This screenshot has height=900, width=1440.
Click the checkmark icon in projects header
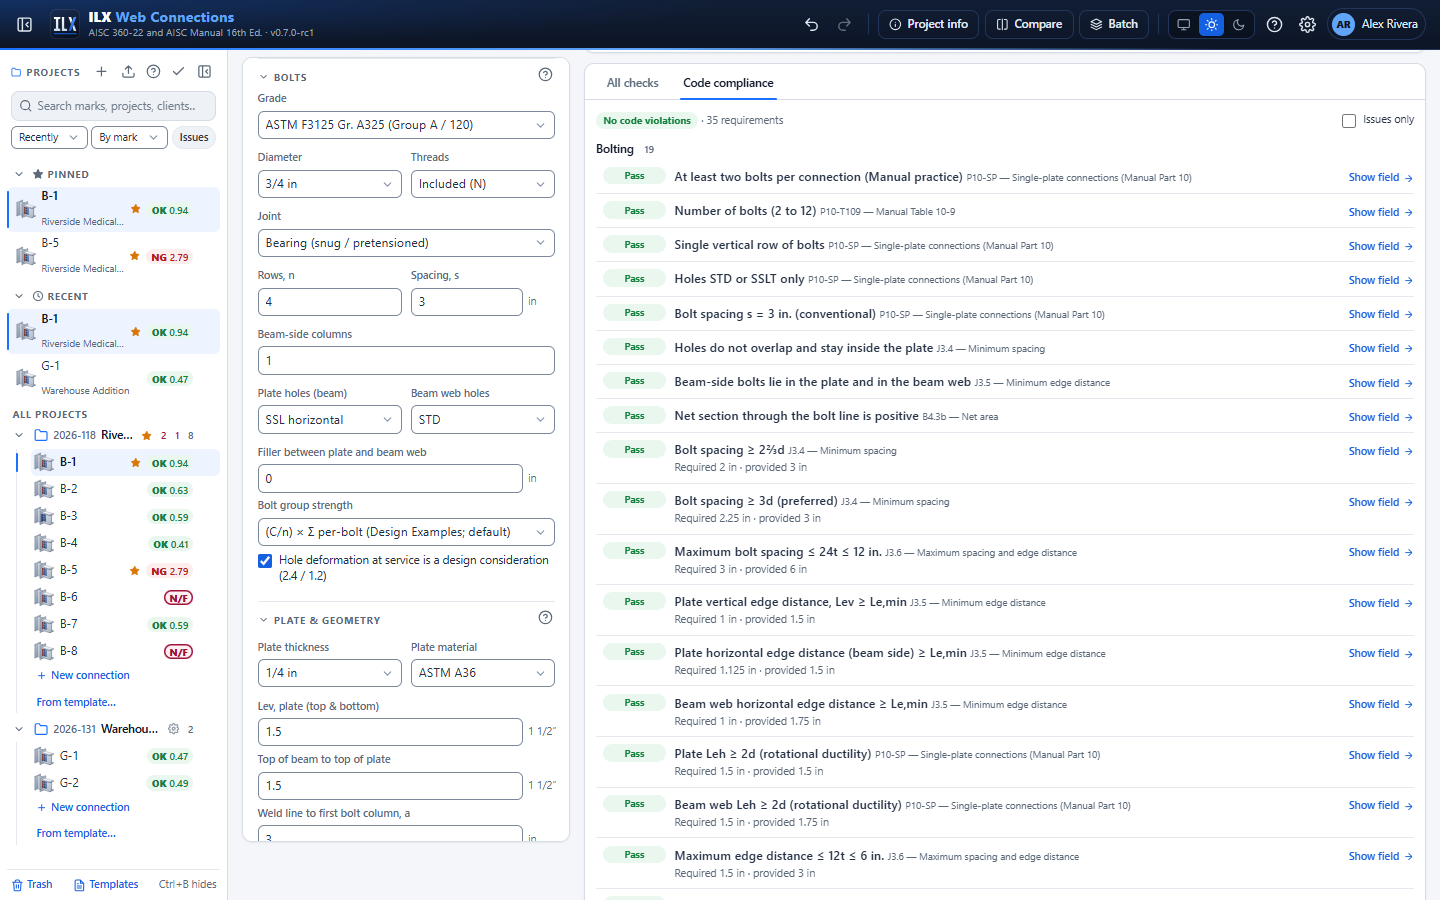[x=178, y=72]
